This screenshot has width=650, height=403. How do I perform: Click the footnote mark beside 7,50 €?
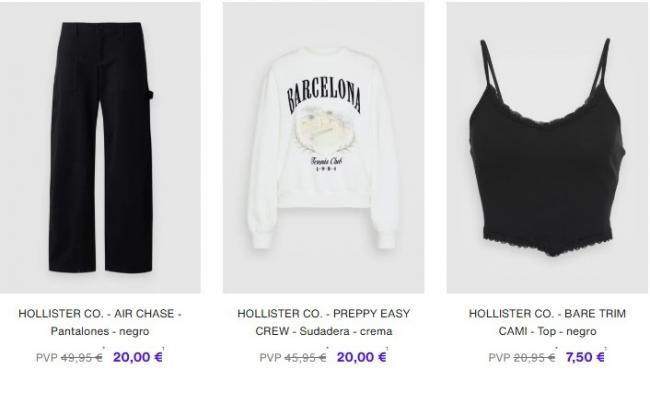(x=606, y=349)
